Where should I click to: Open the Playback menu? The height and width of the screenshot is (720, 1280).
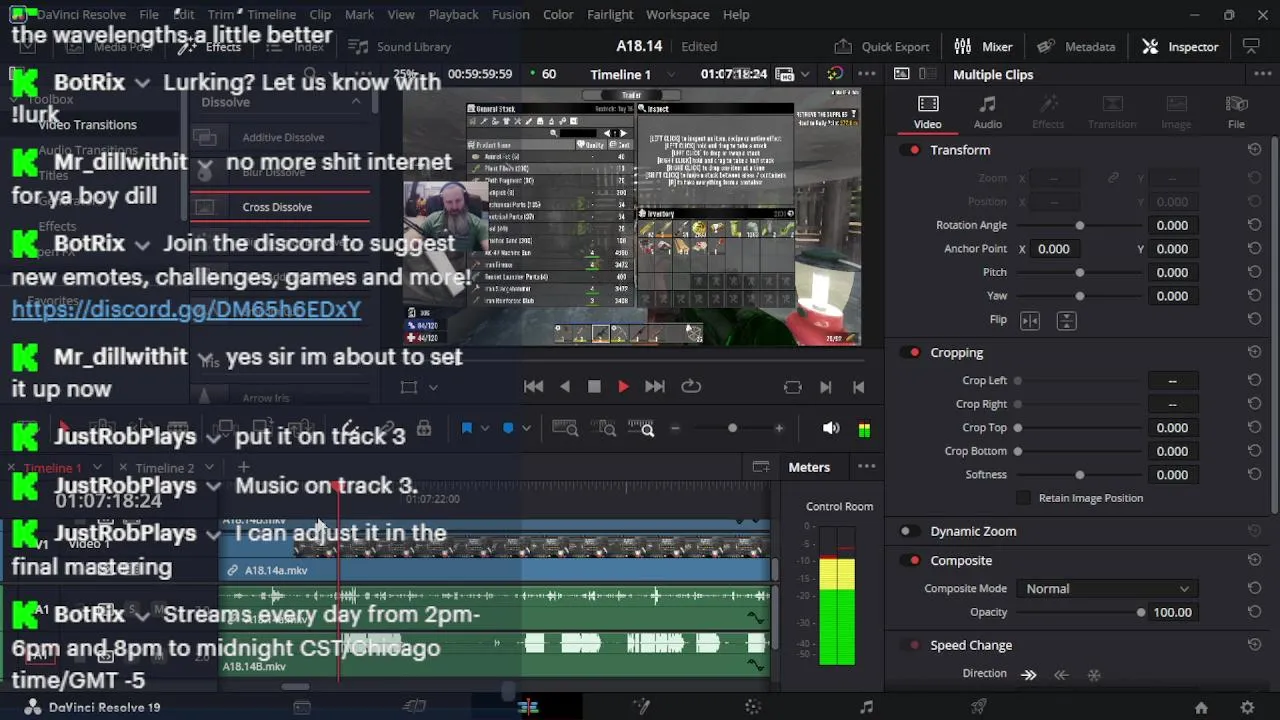[x=453, y=14]
